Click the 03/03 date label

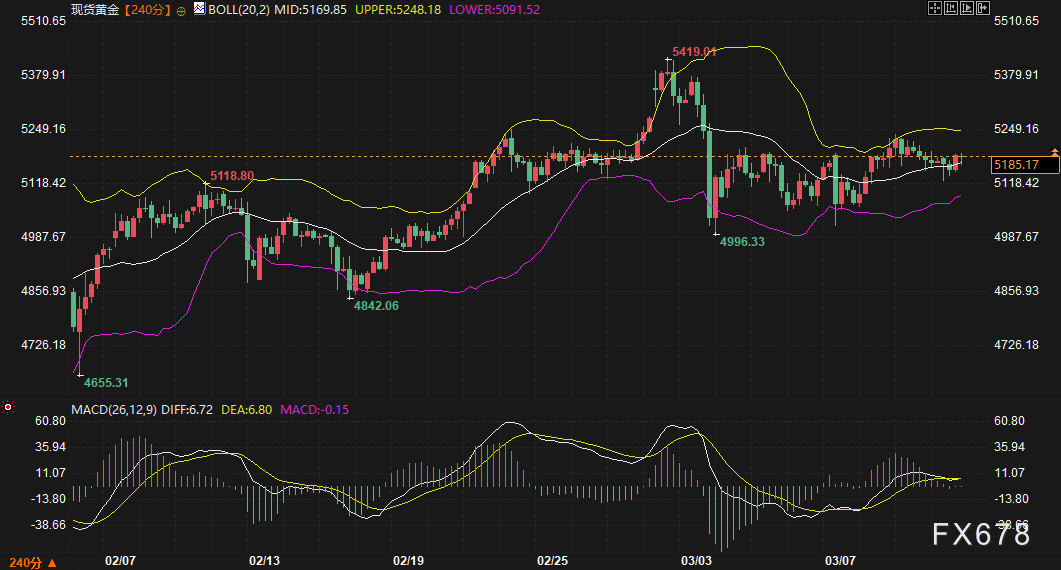coord(696,561)
